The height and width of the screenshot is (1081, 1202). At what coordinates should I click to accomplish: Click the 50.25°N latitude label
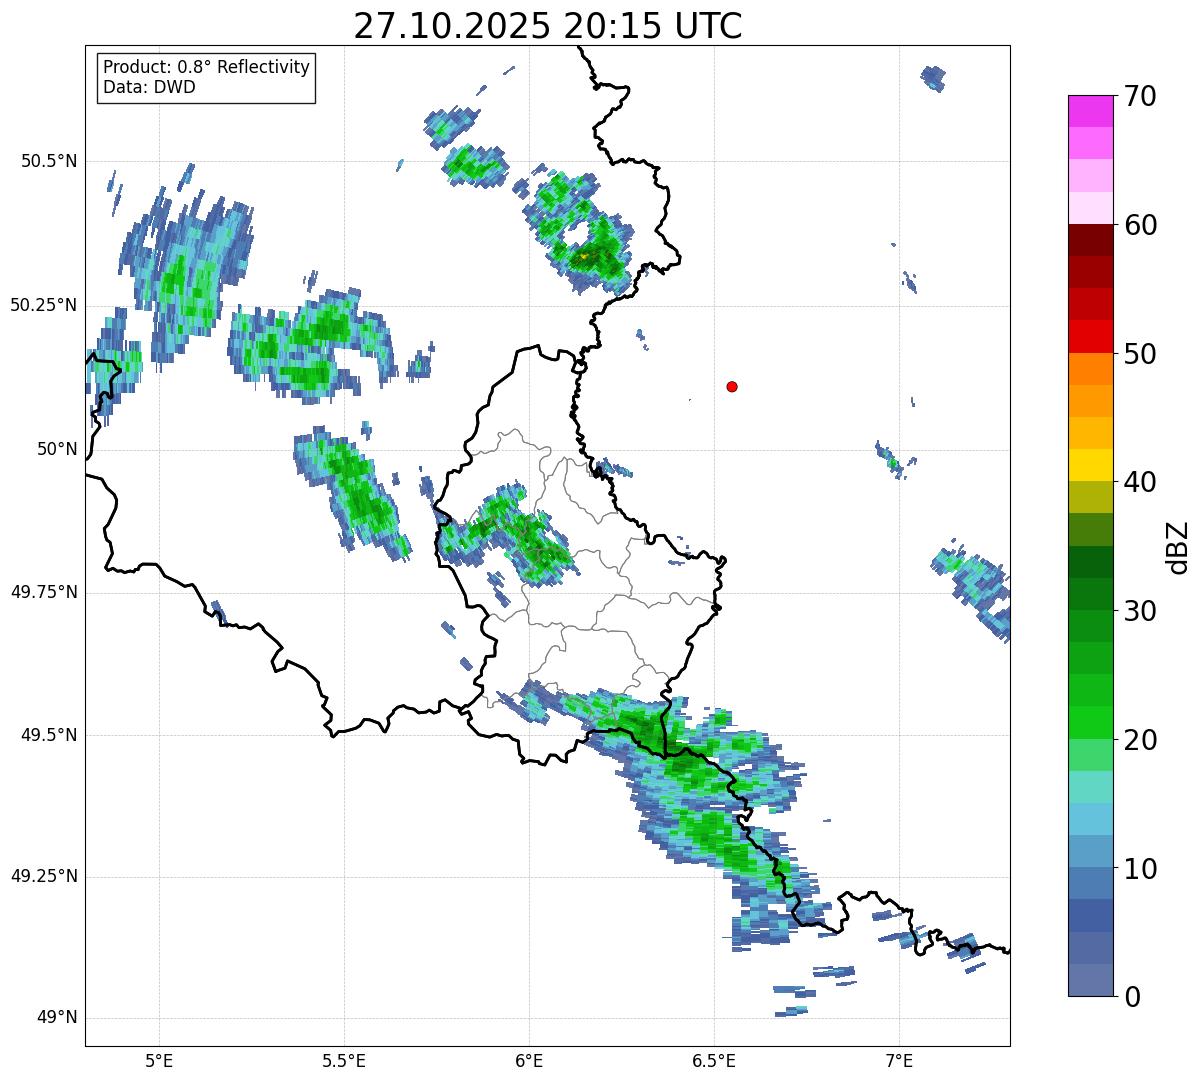44,305
